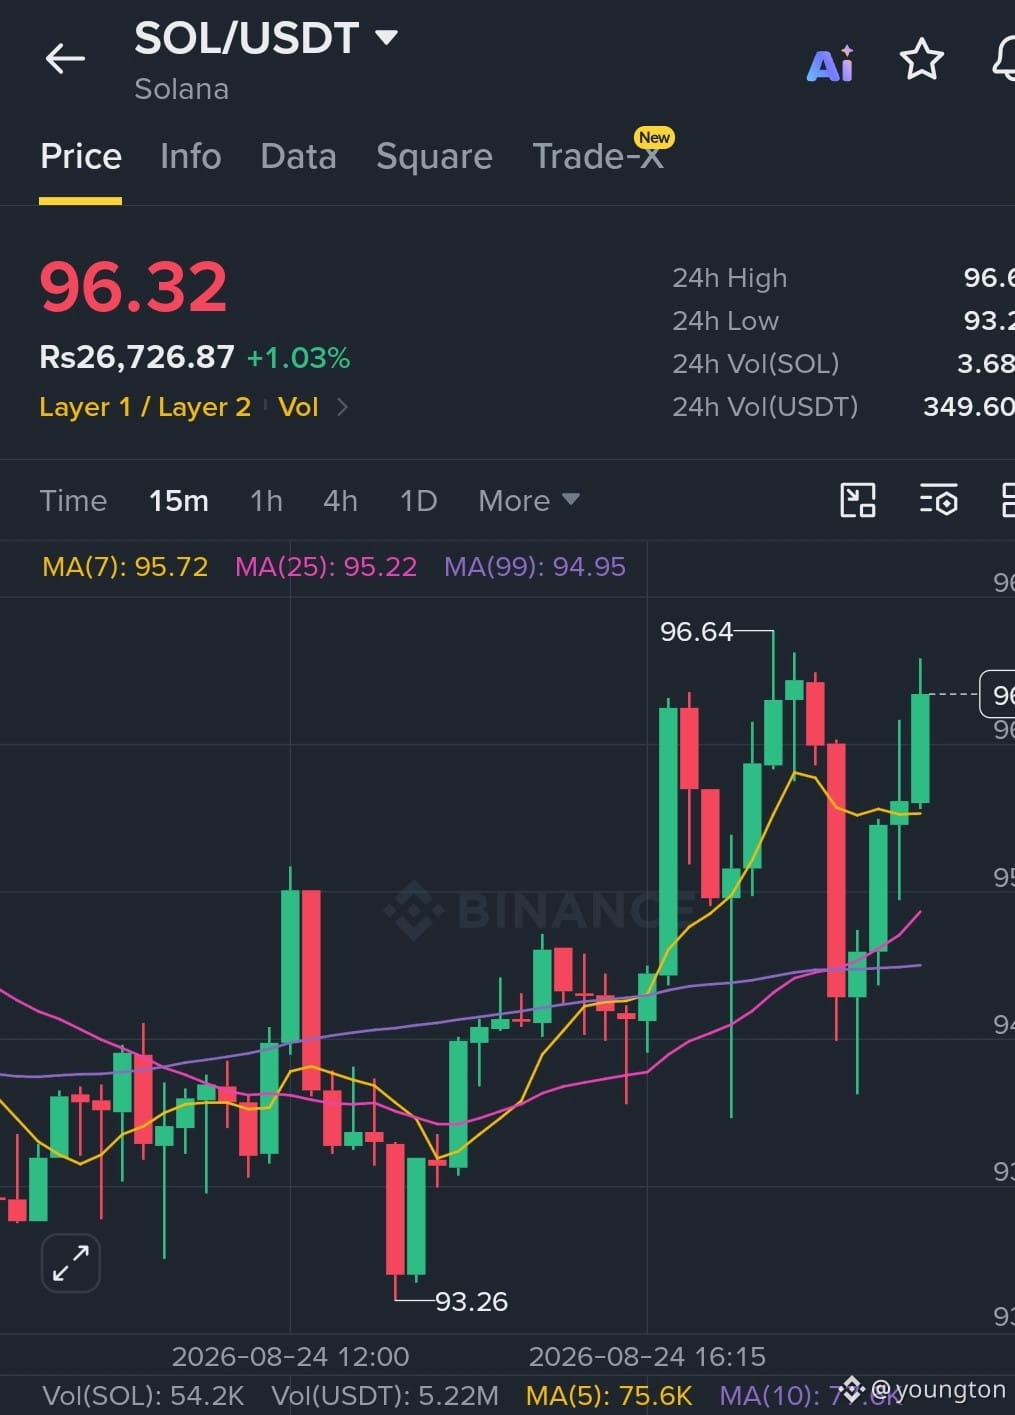
Task: Tap the MA(7): 95.72 indicator label
Action: [x=125, y=567]
